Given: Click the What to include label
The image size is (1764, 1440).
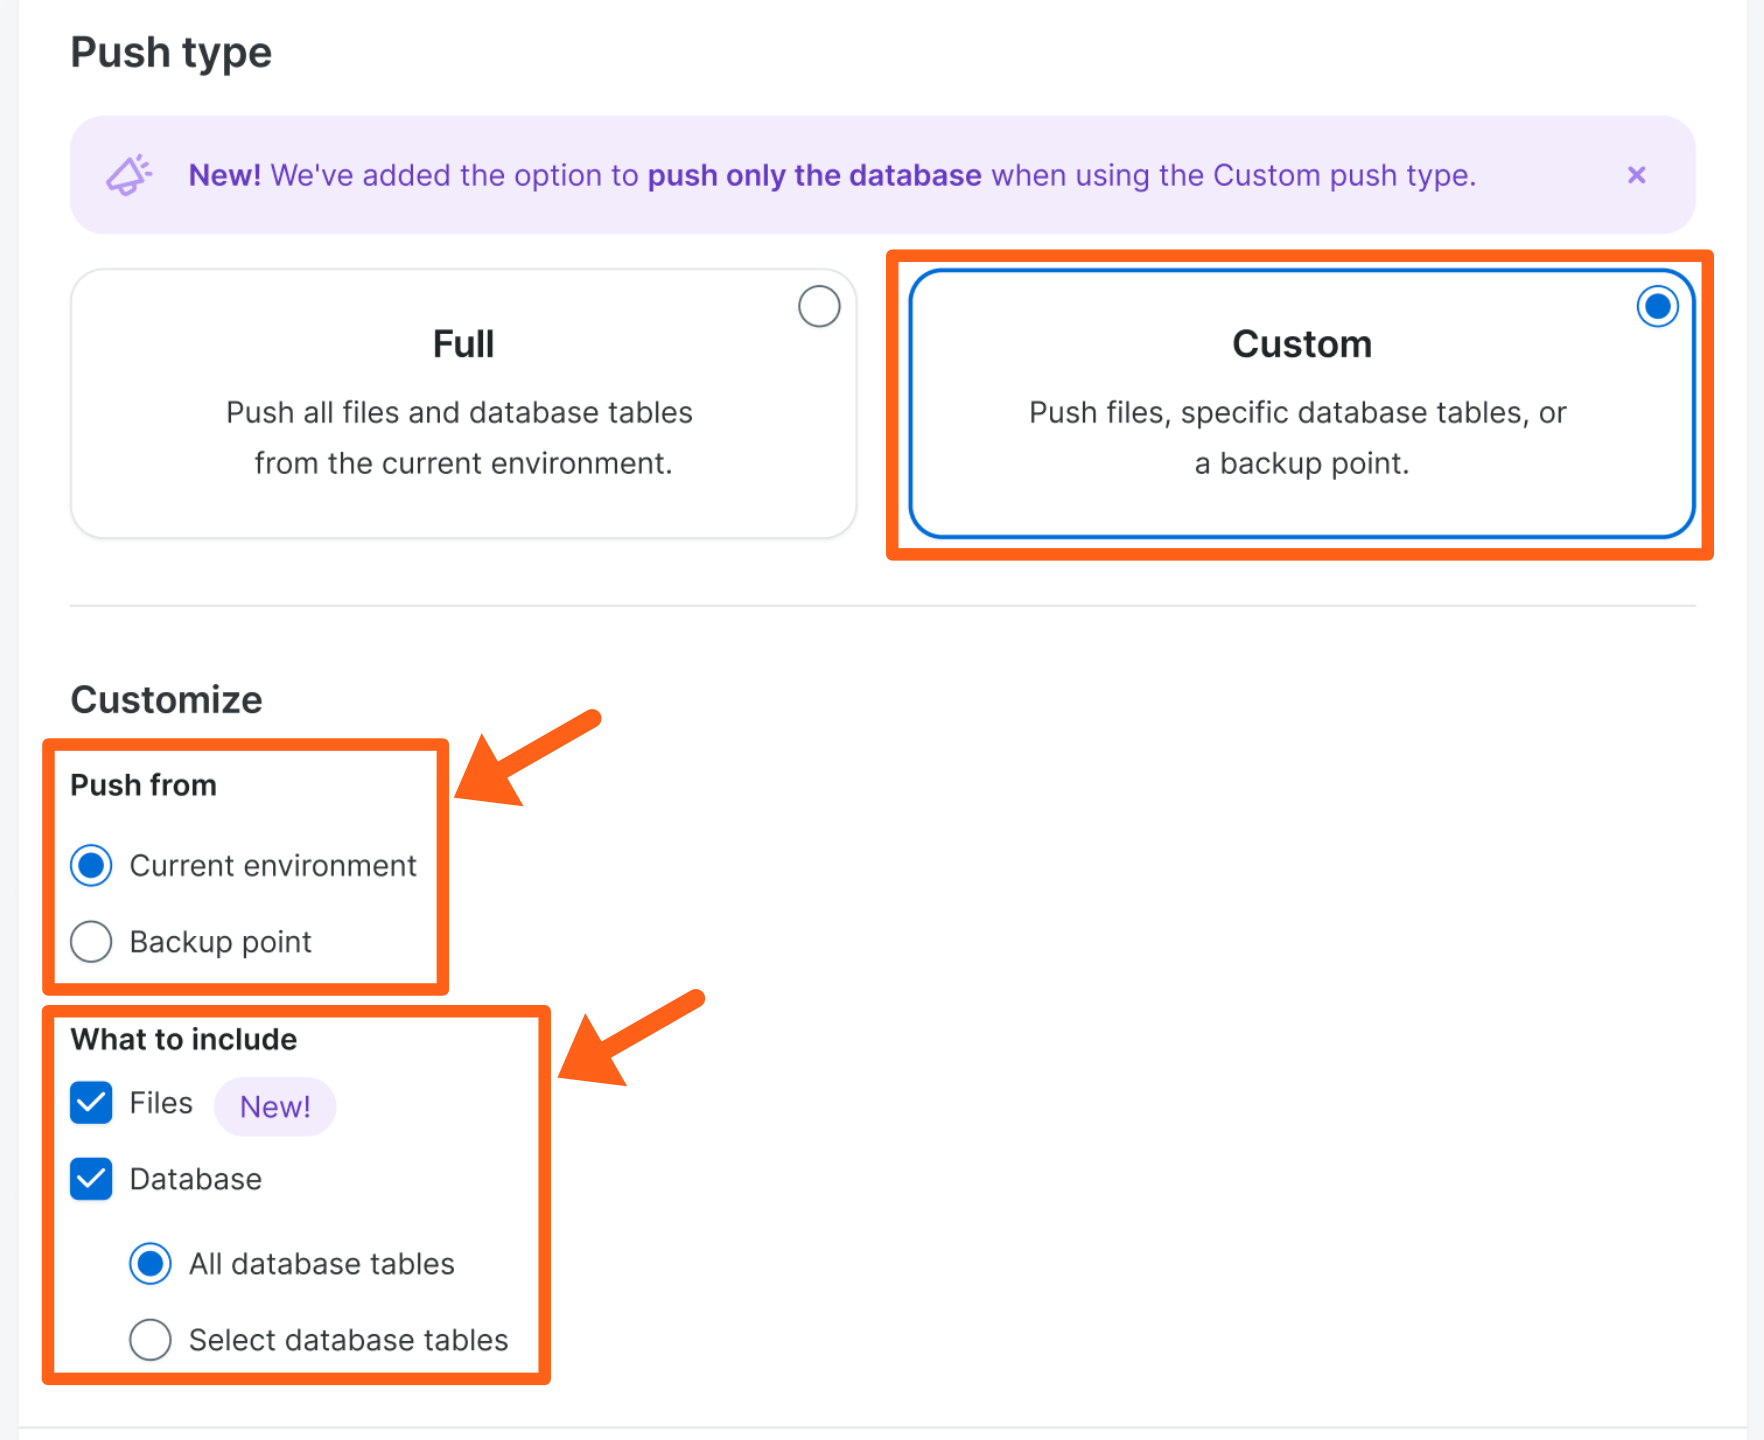Looking at the screenshot, I should click(183, 1039).
